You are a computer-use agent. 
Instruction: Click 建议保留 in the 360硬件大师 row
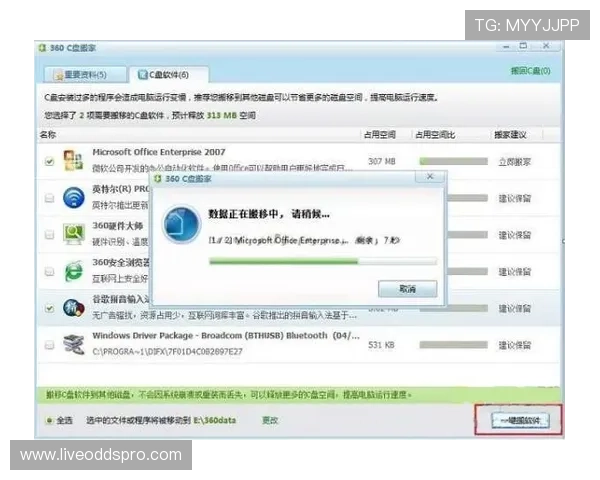[x=515, y=235]
